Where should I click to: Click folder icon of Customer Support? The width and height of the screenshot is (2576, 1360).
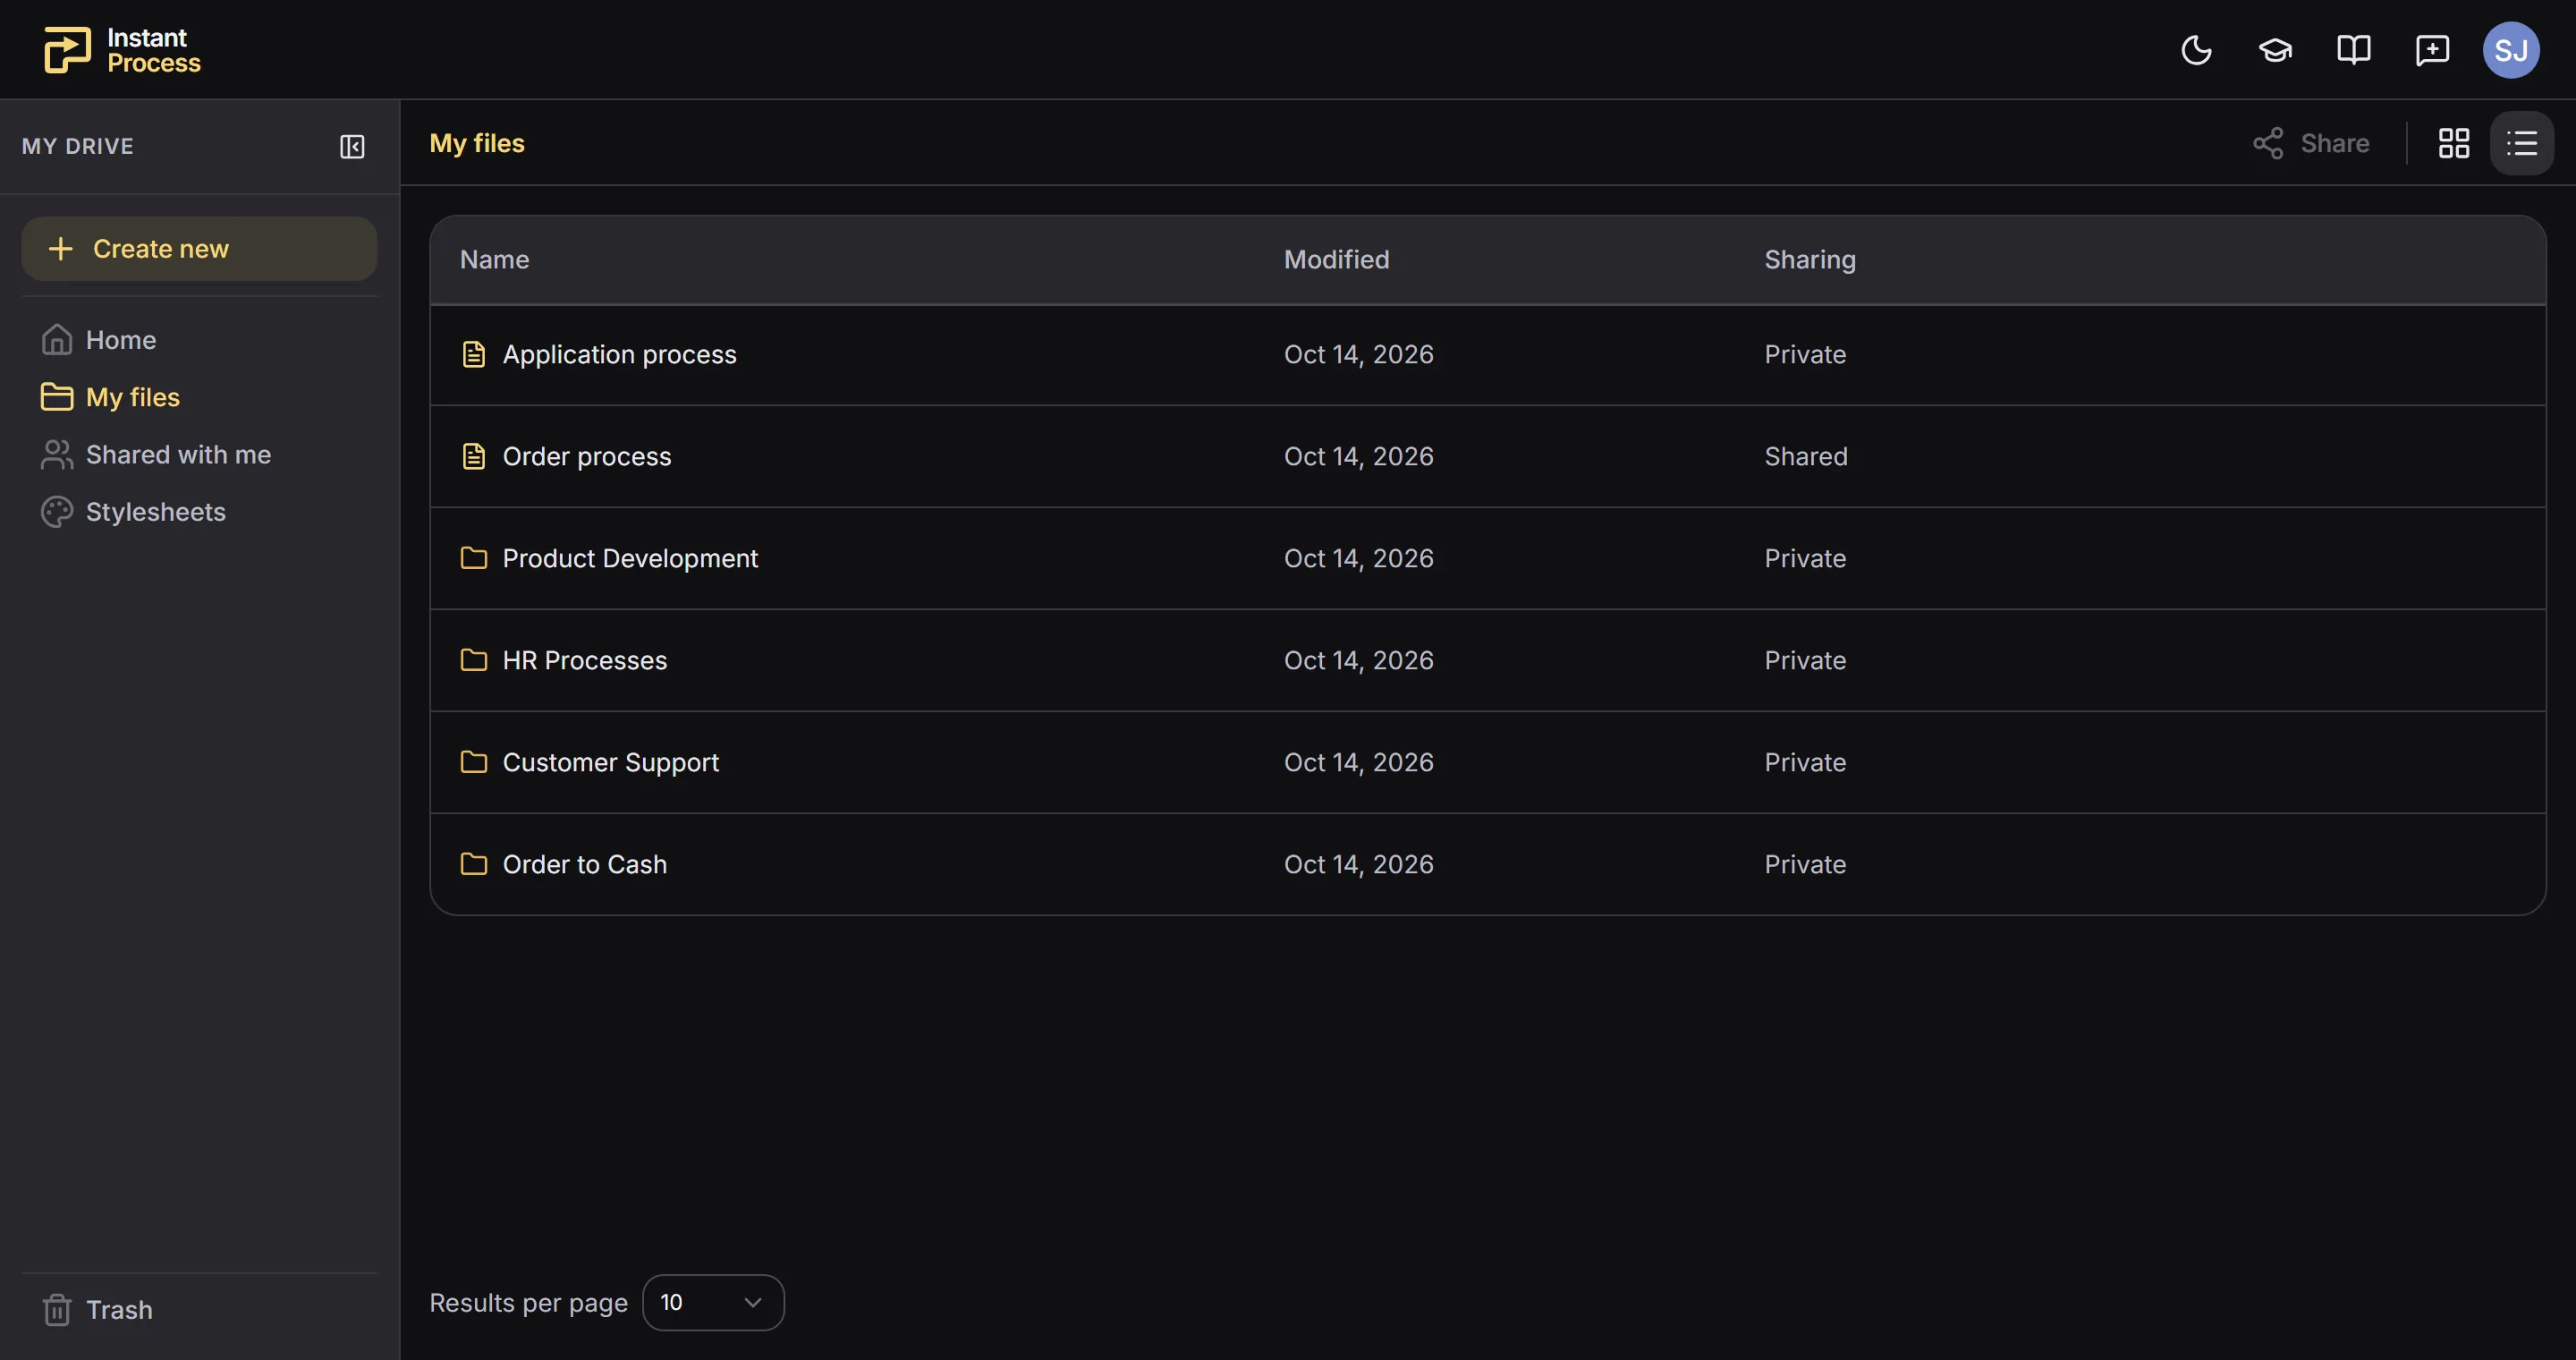tap(474, 762)
